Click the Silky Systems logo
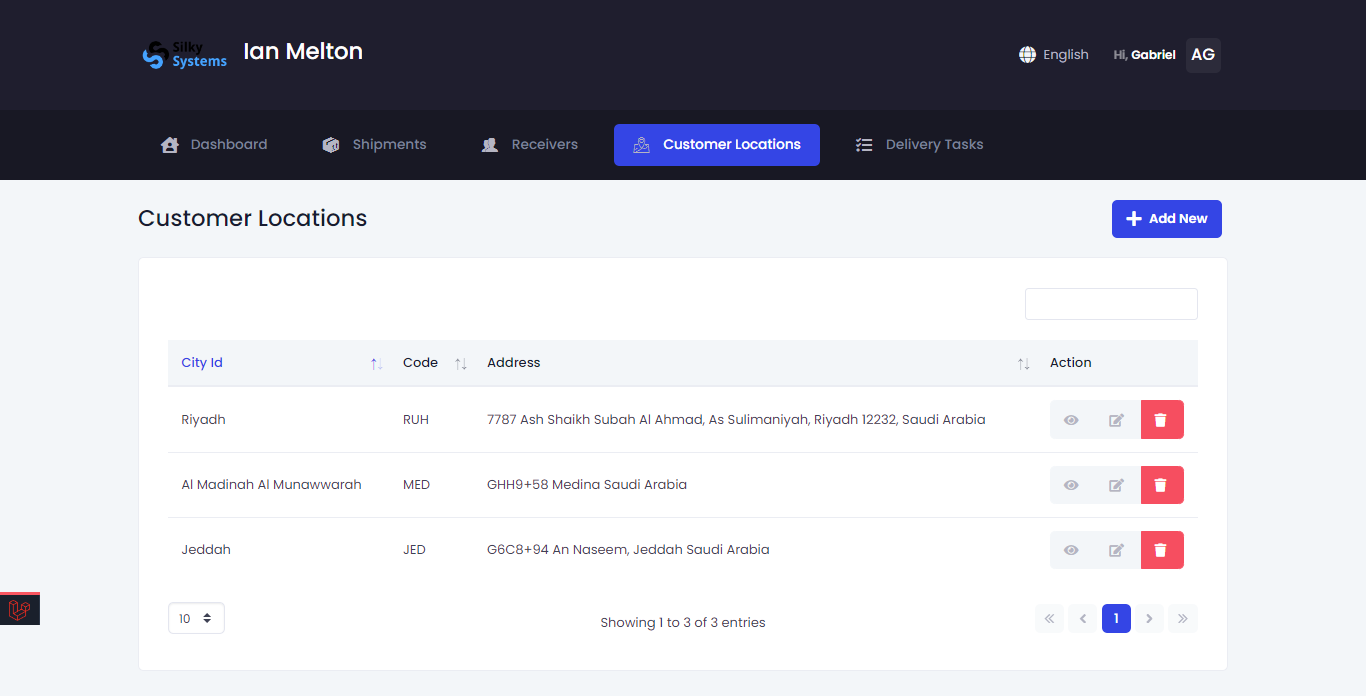Viewport: 1366px width, 696px height. [185, 54]
